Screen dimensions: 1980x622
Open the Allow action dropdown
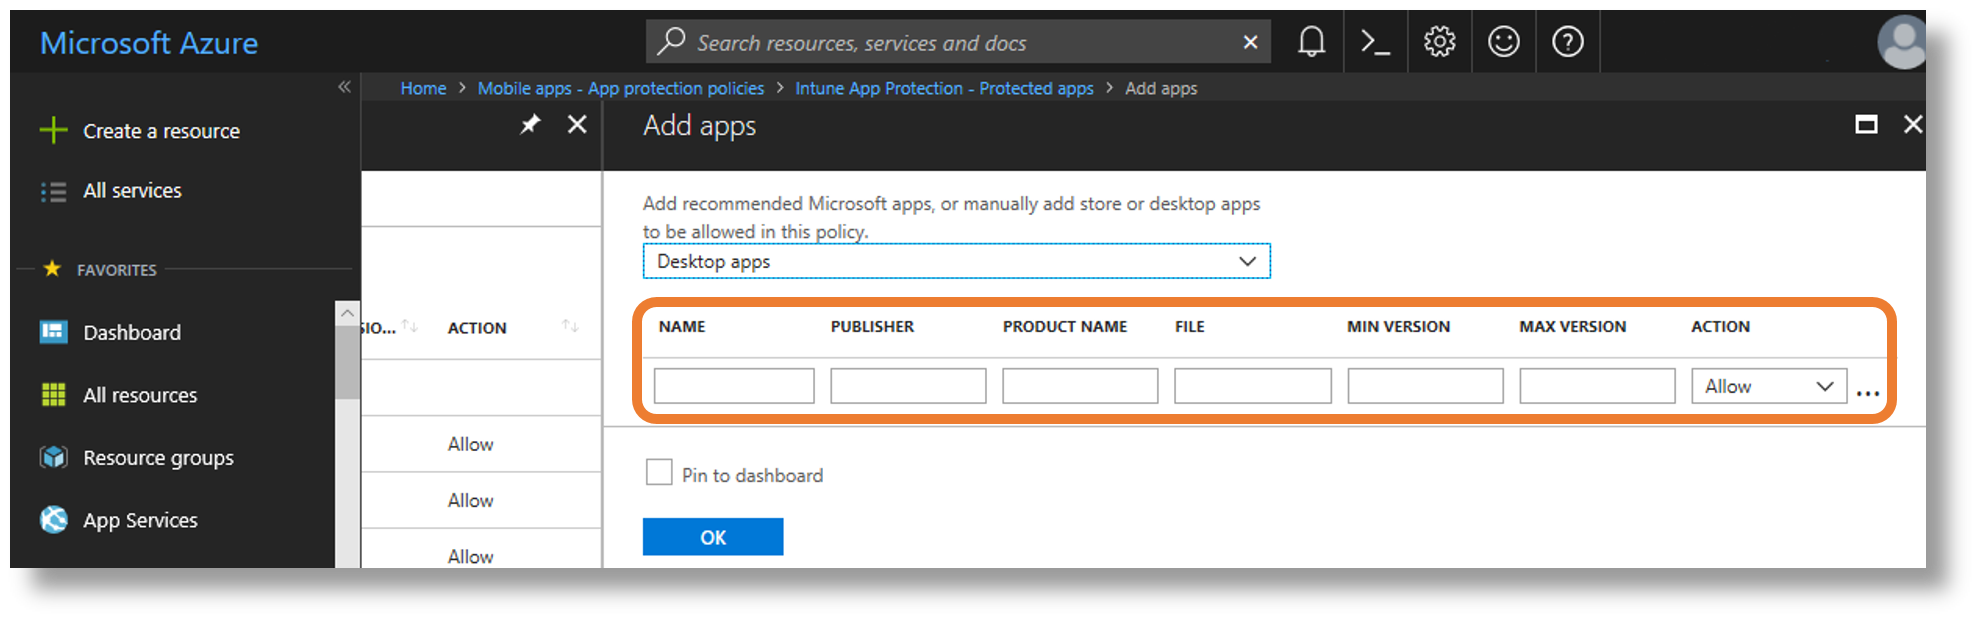tap(1768, 387)
